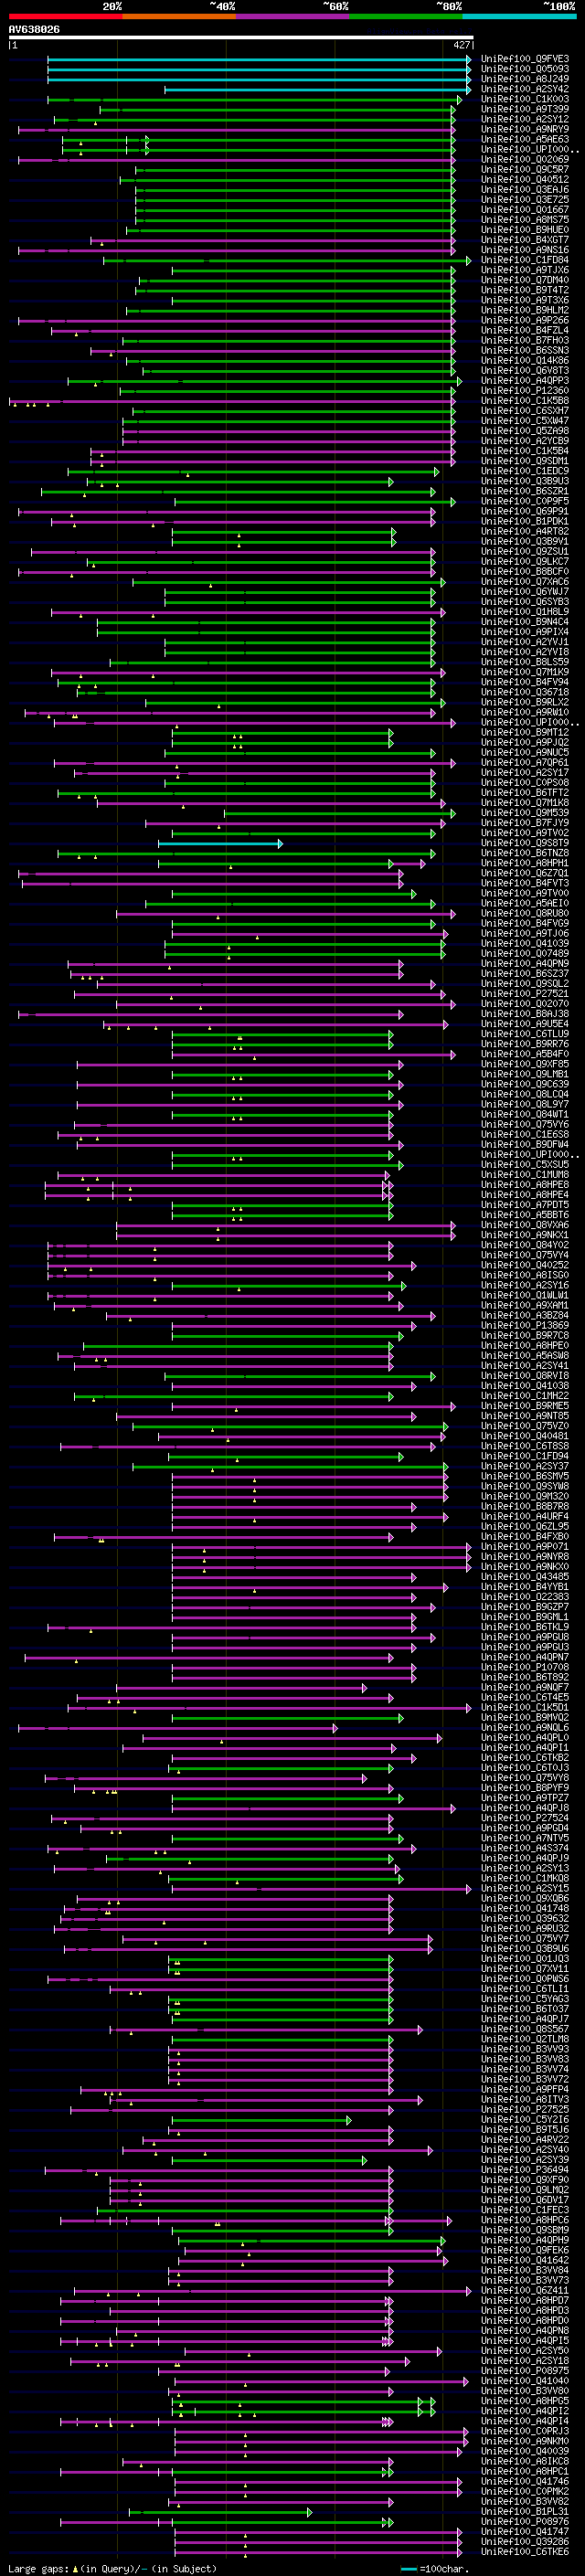Open hit UniRef100_A2SY42
The height and width of the screenshot is (2576, 585).
(x=525, y=89)
